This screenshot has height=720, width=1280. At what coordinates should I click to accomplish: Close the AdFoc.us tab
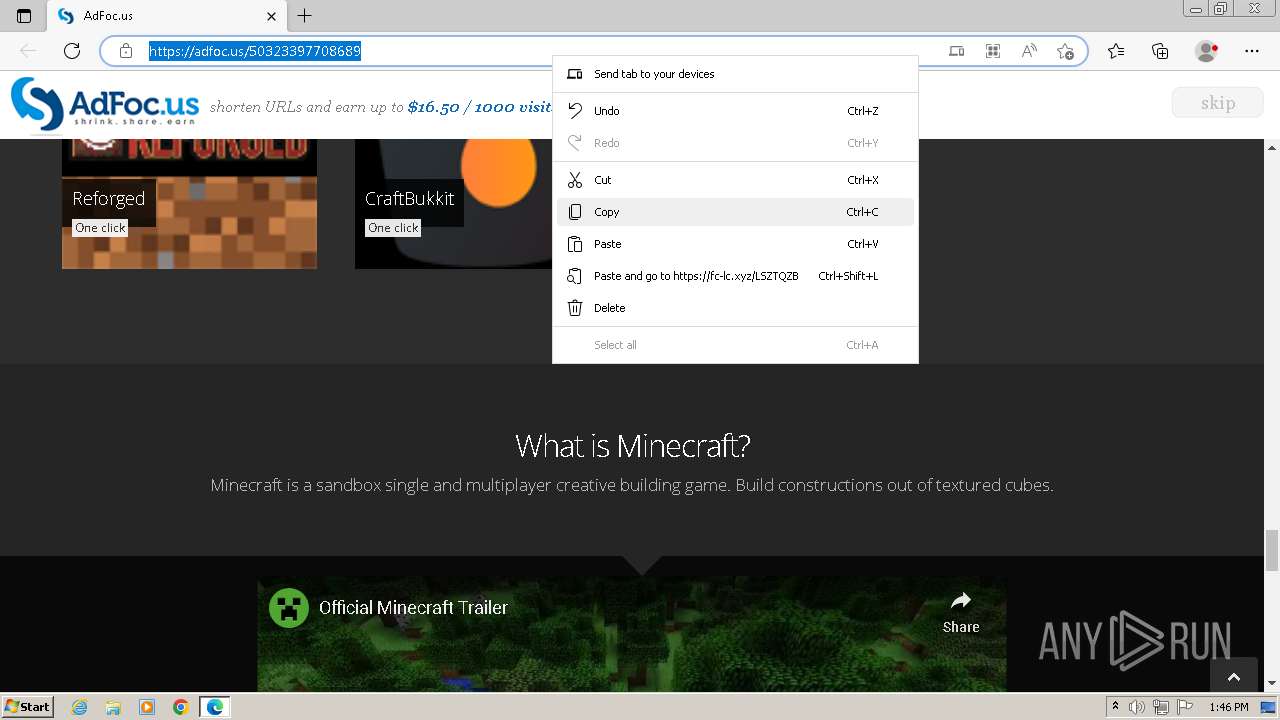click(272, 16)
